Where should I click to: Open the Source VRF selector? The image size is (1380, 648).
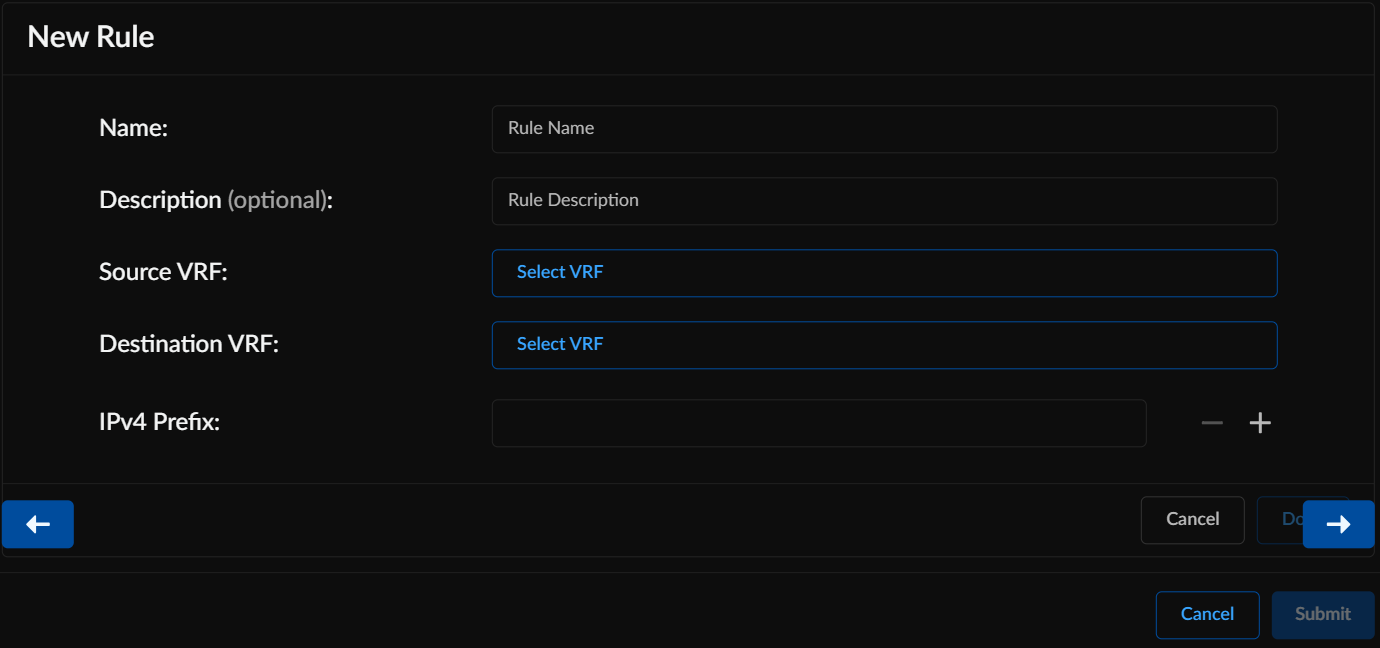pyautogui.click(x=884, y=272)
